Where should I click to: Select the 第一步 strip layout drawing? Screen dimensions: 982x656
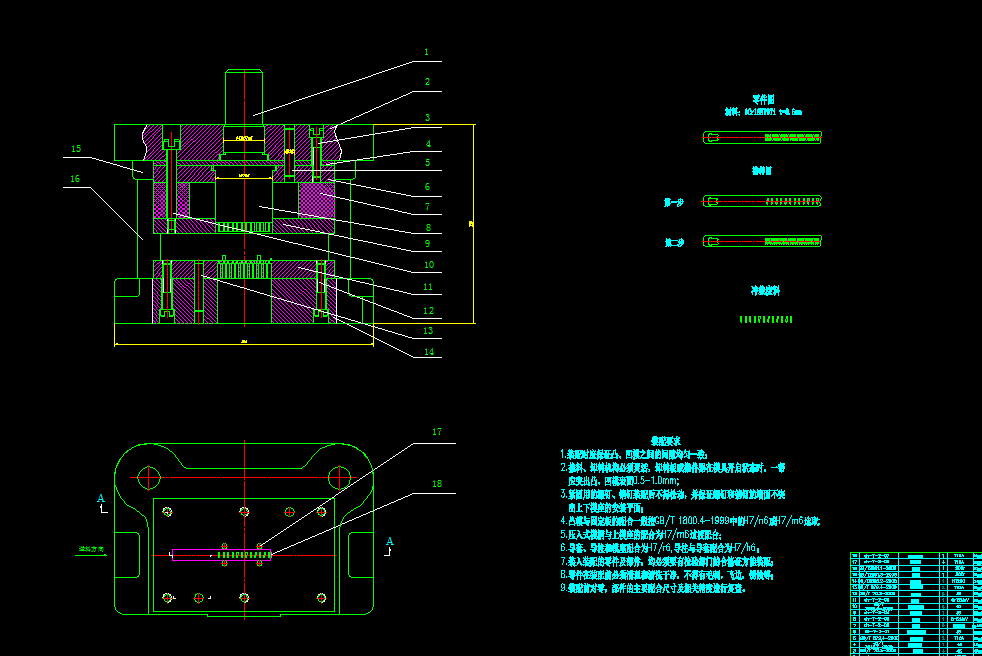click(762, 201)
